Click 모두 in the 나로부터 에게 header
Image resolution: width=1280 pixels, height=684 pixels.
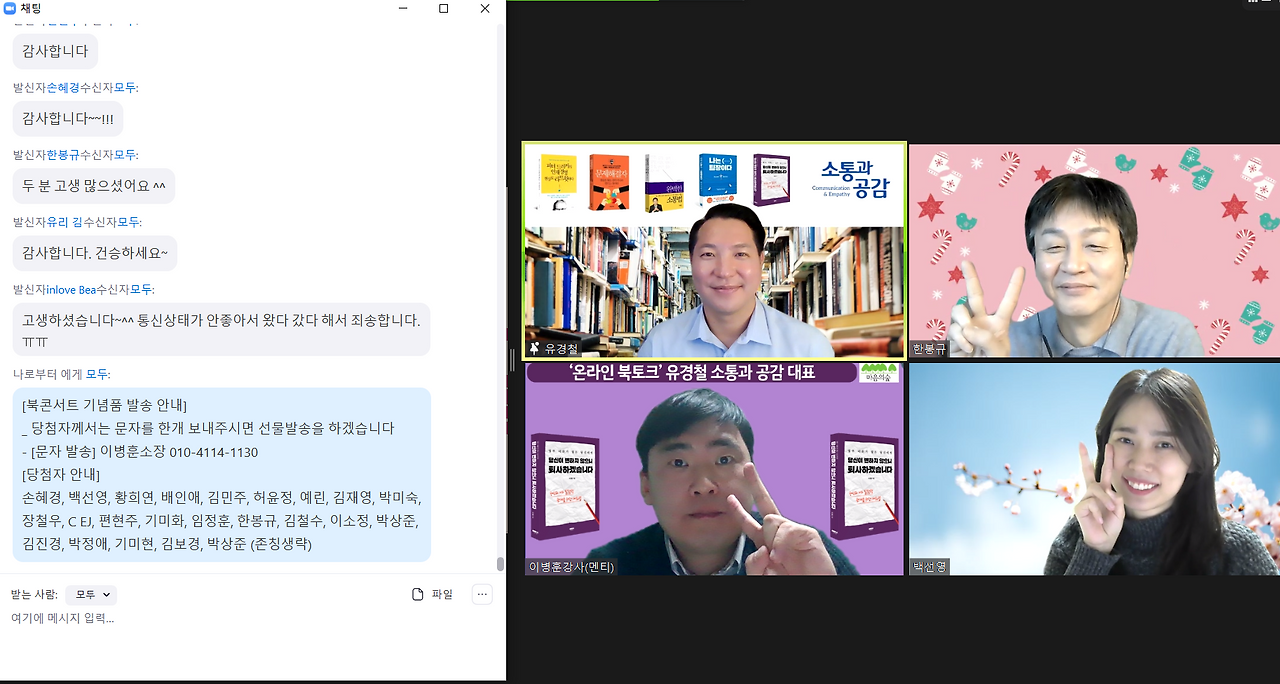[97, 374]
